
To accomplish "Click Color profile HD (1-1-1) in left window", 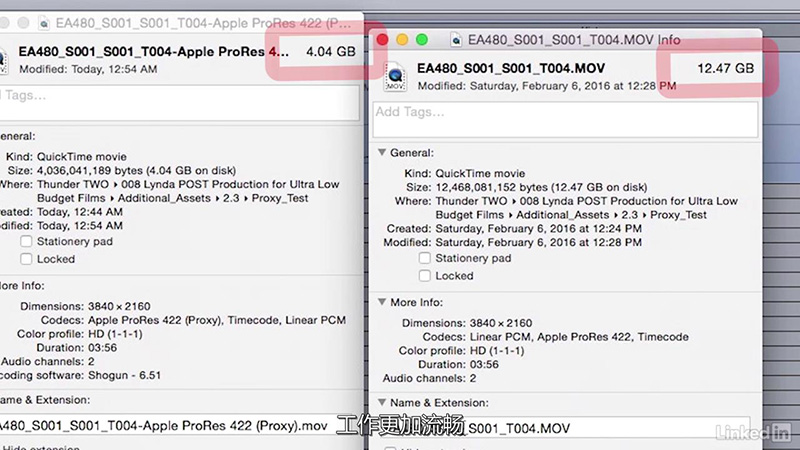I will [115, 334].
